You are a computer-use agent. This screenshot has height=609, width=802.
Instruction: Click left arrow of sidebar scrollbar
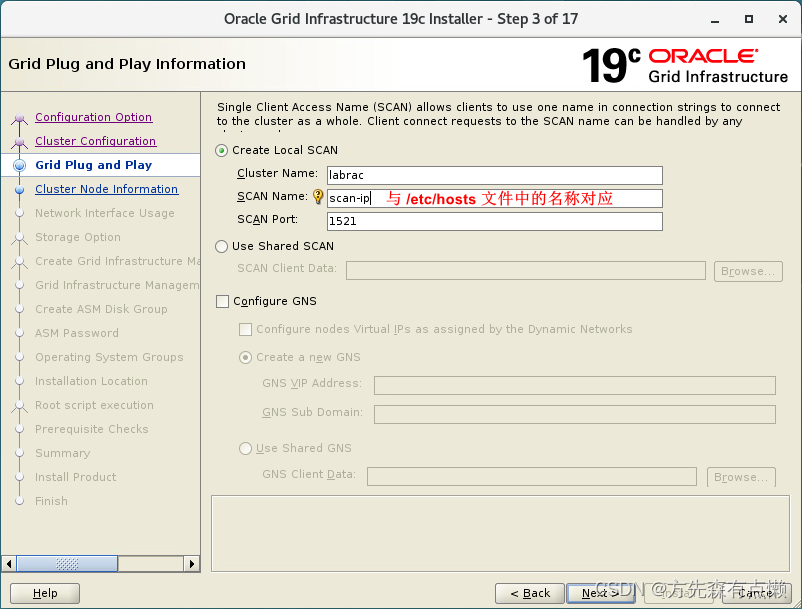(x=9, y=564)
